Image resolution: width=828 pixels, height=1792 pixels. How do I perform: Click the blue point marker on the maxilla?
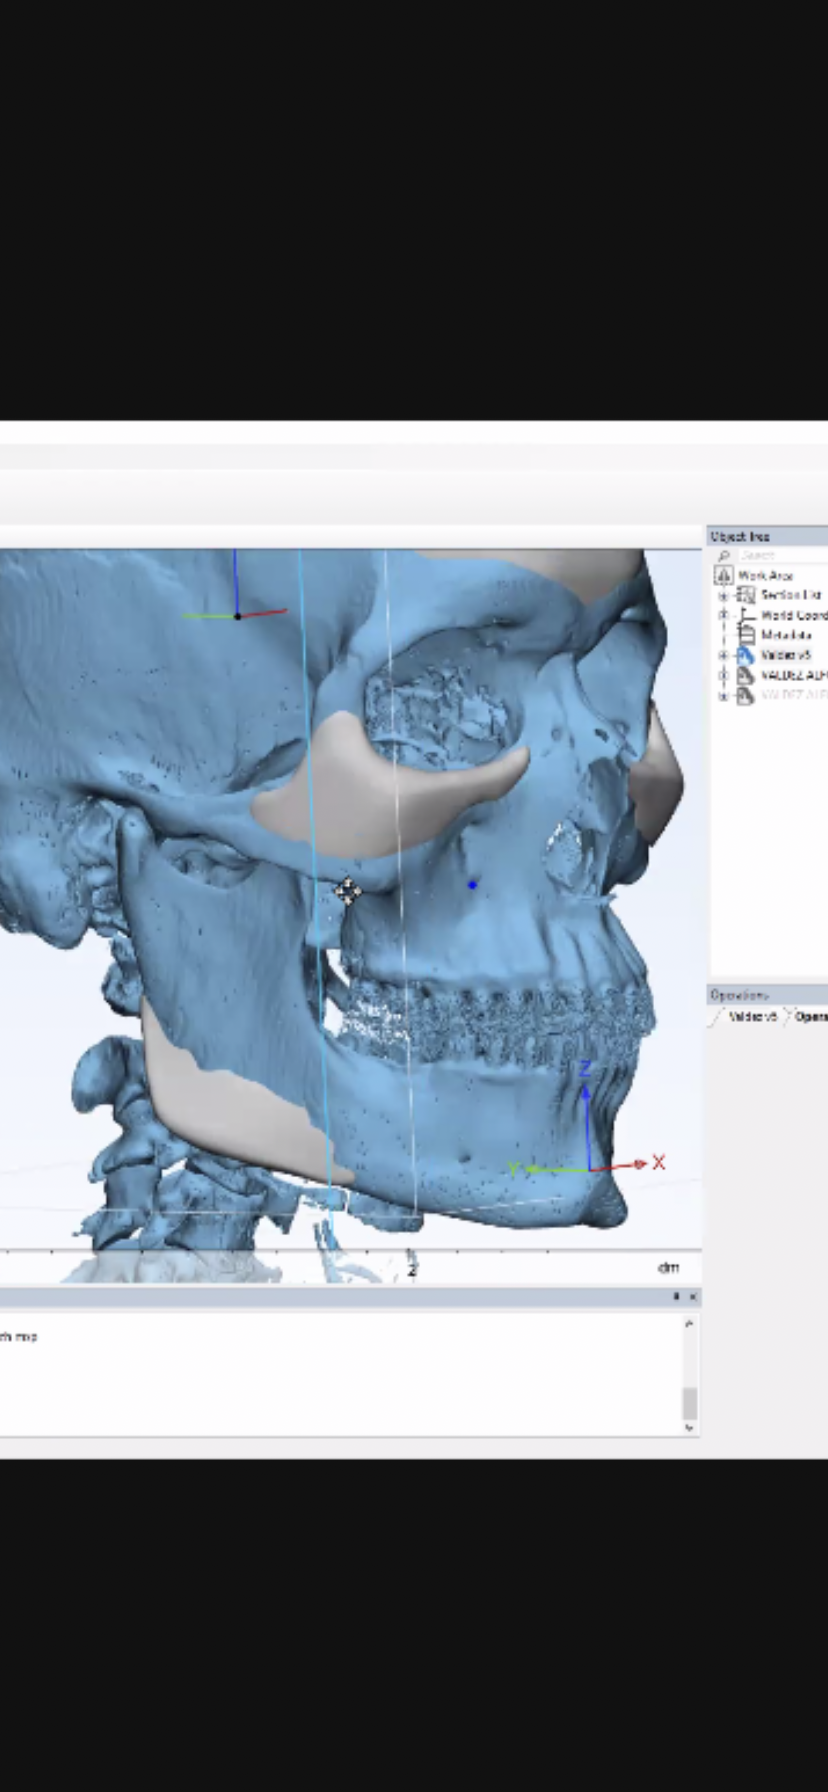[473, 884]
